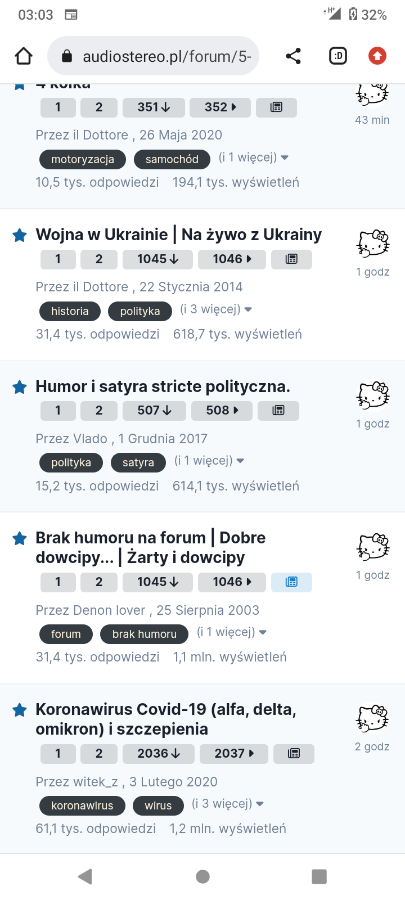Screen dimensions: 405x900
Task: Open page list icon for Koronawirus topic
Action: [x=294, y=754]
